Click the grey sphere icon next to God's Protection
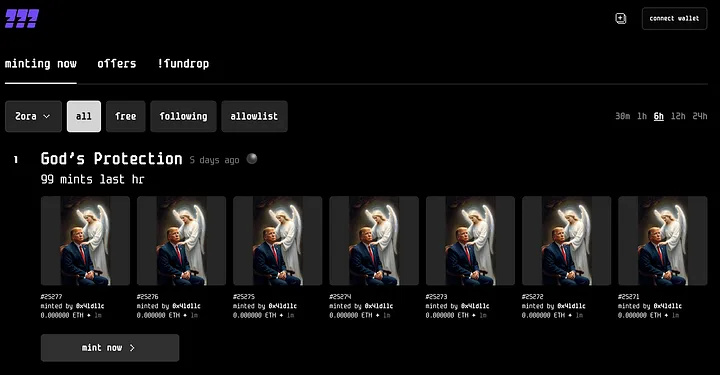This screenshot has width=720, height=375. 252,159
